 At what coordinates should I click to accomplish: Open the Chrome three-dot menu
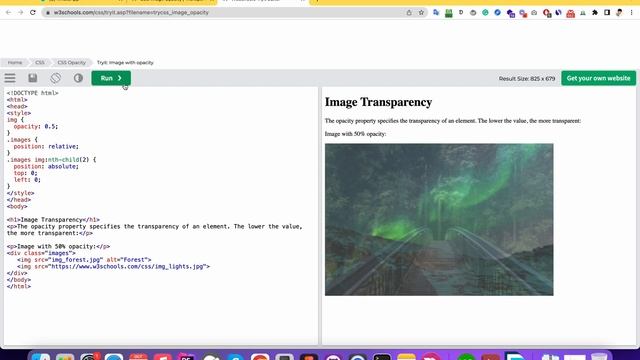click(x=631, y=13)
